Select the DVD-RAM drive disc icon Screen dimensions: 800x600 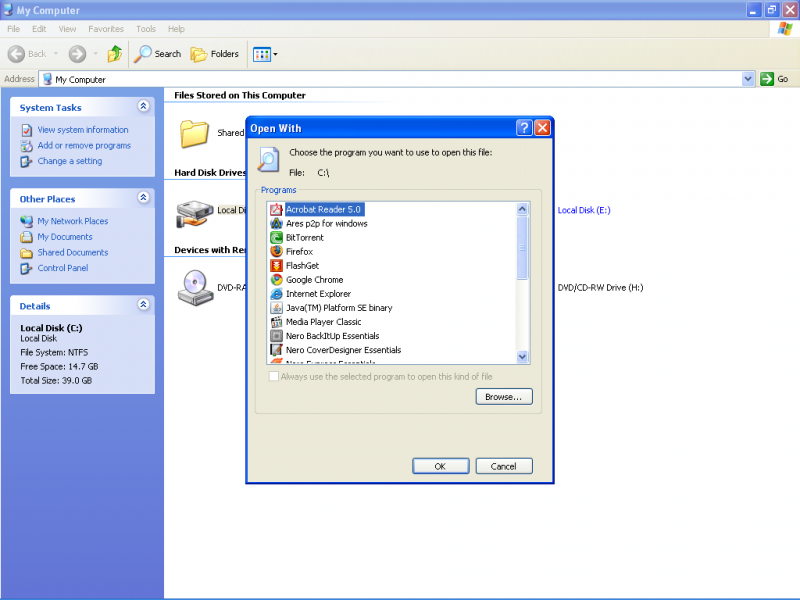pos(195,288)
